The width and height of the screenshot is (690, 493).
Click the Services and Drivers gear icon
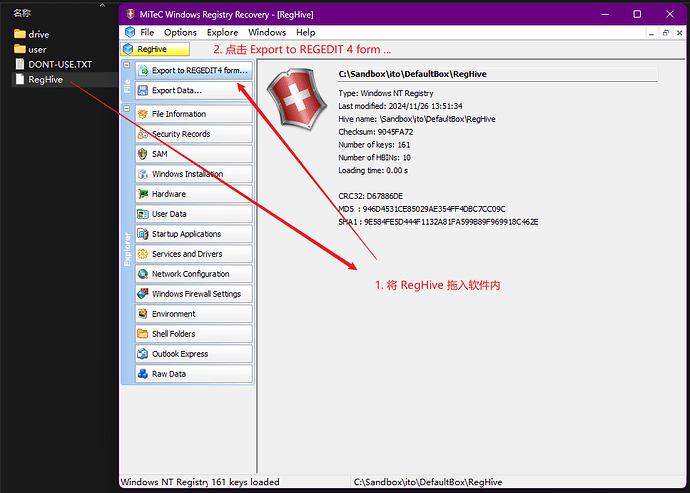pyautogui.click(x=143, y=254)
